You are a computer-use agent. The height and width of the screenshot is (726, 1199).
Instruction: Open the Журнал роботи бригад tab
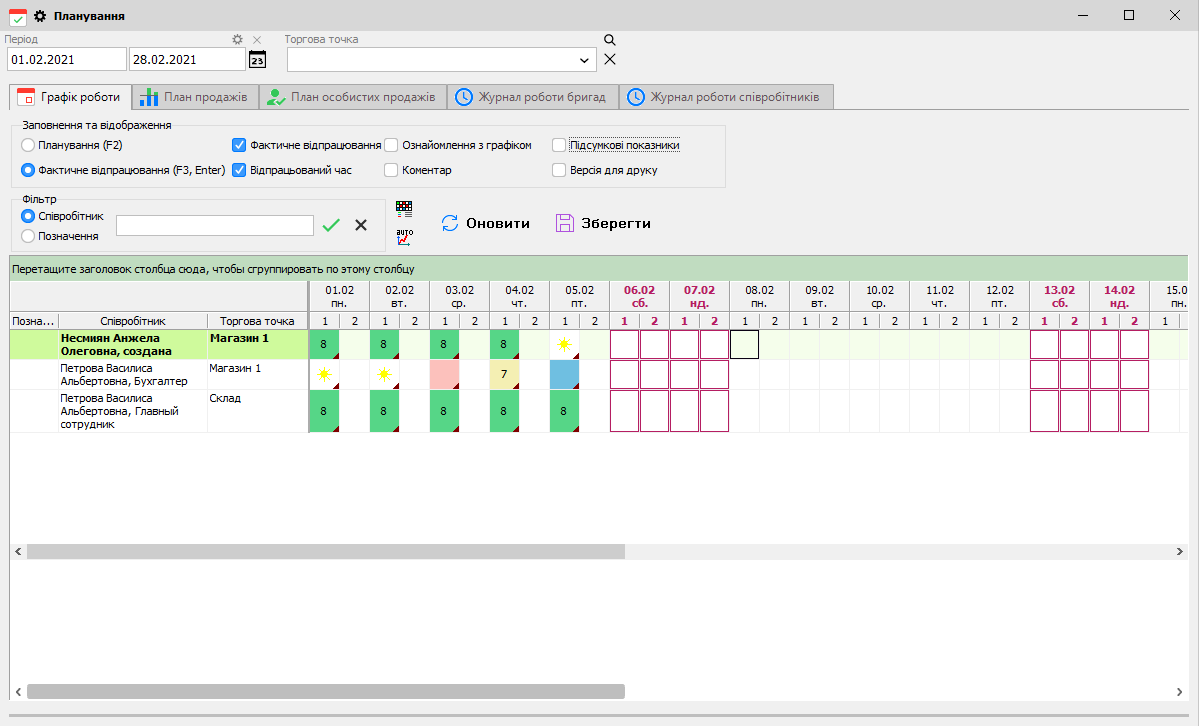click(531, 97)
